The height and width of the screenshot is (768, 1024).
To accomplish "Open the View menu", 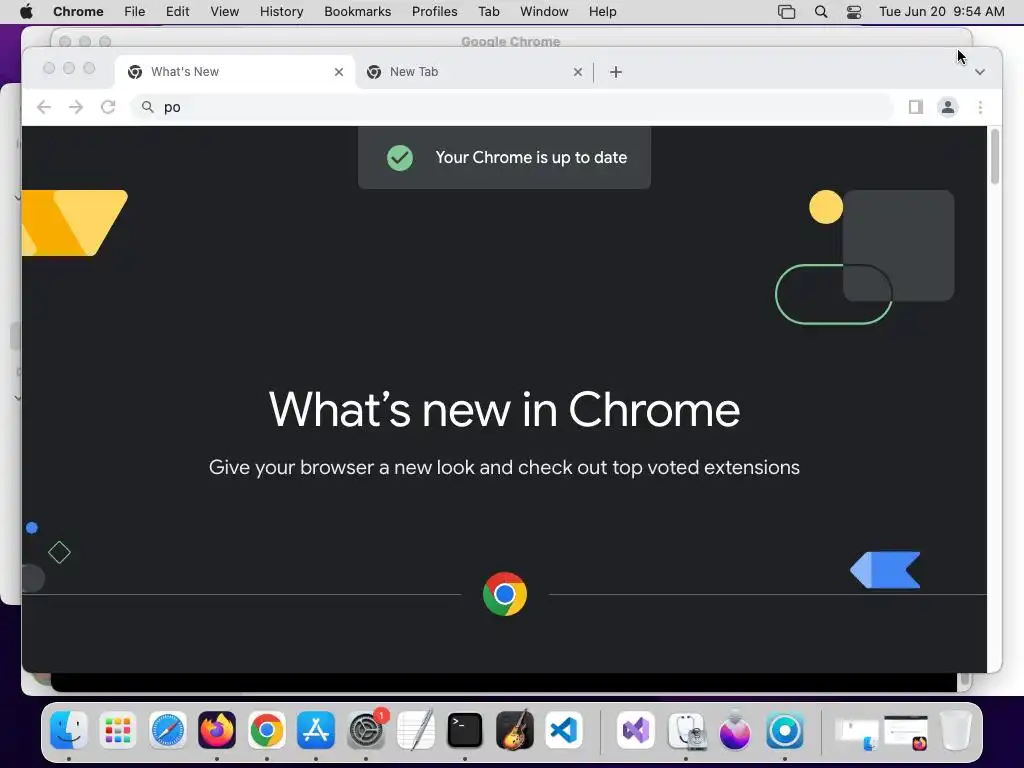I will click(224, 12).
